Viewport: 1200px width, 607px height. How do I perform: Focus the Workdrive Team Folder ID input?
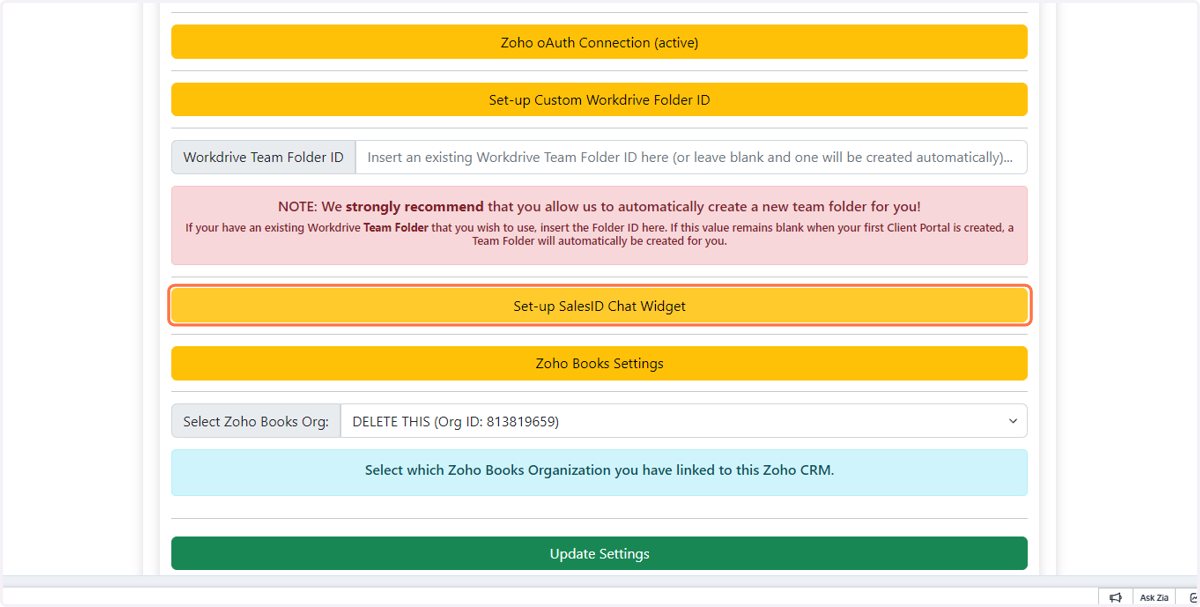click(x=691, y=157)
